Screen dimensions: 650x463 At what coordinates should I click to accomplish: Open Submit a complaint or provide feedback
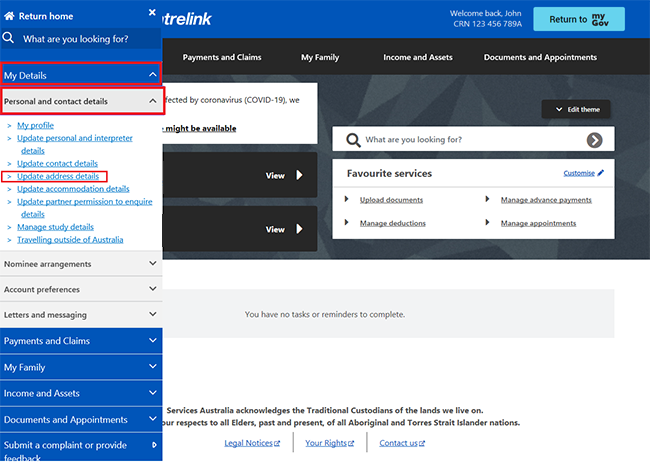pyautogui.click(x=81, y=448)
